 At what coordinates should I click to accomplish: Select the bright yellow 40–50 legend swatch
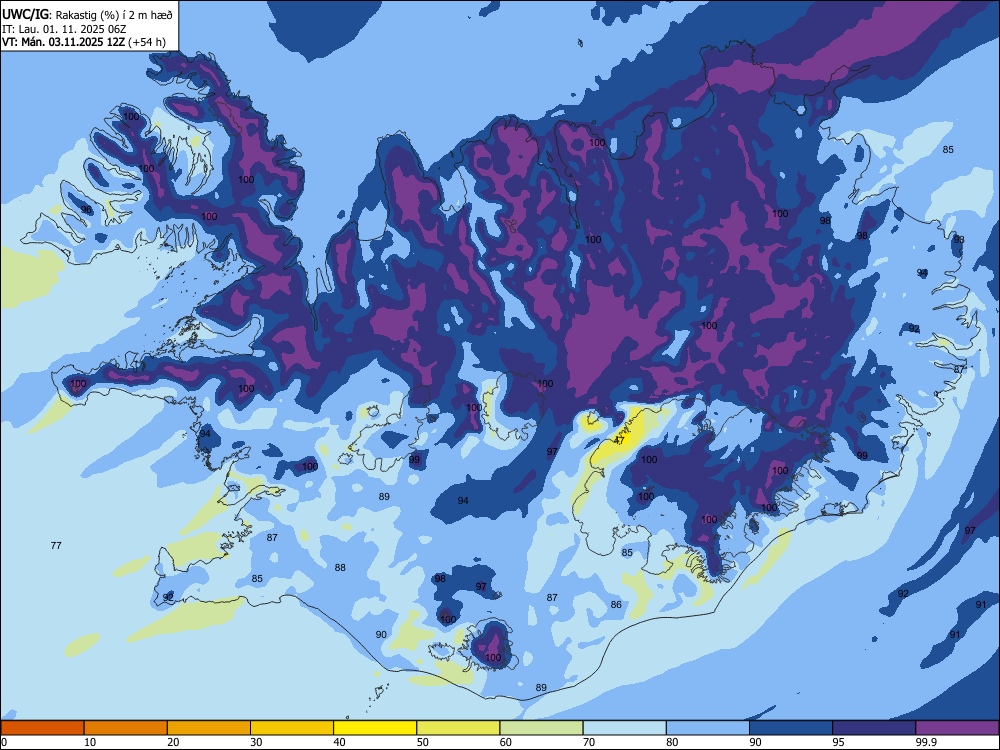click(x=375, y=728)
